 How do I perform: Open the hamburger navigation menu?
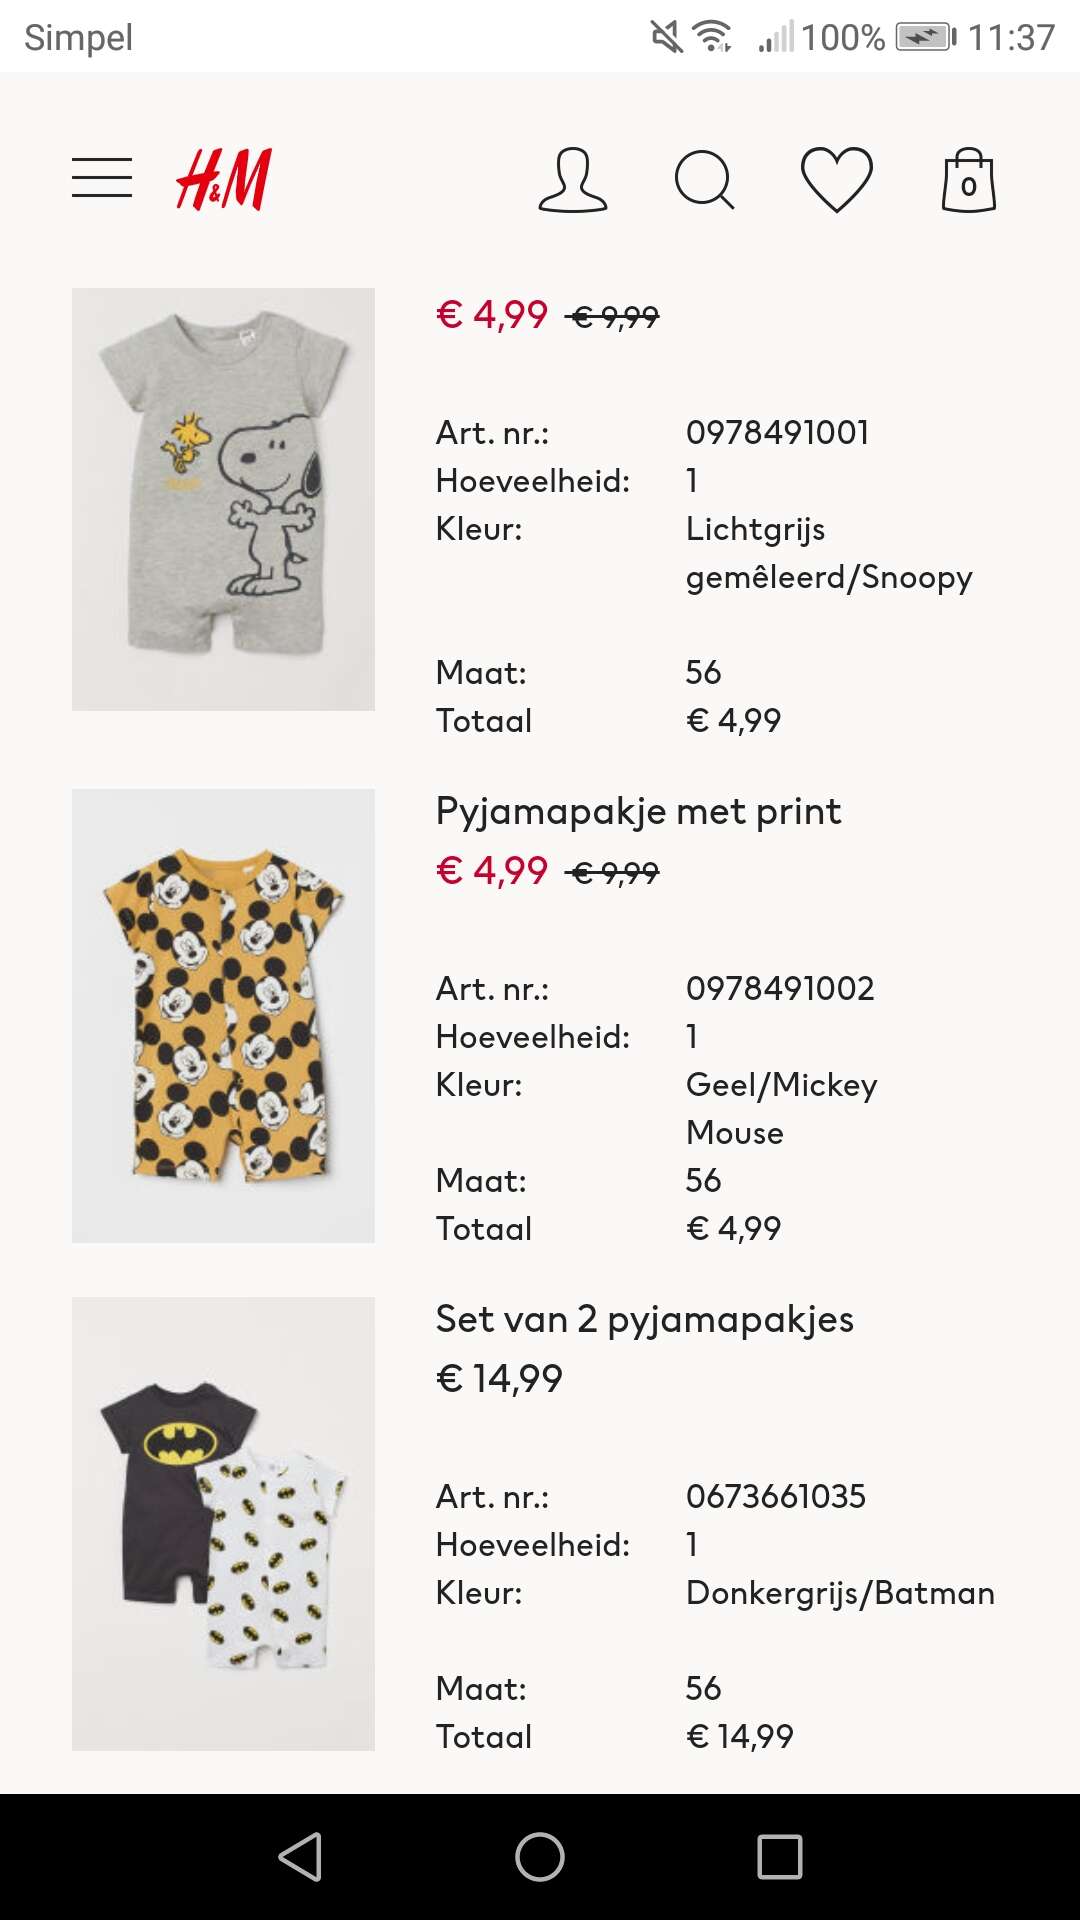pos(102,178)
